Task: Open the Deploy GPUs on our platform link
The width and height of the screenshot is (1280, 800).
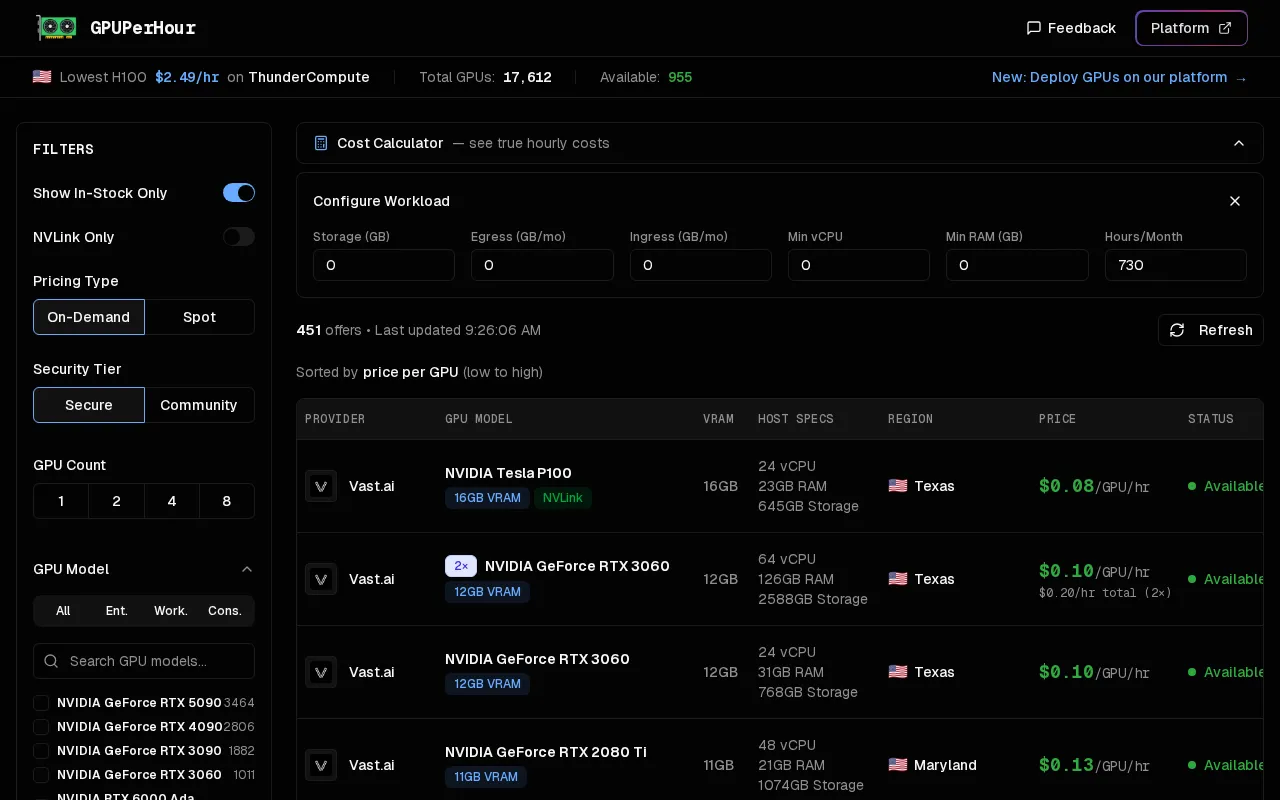Action: (x=1119, y=77)
